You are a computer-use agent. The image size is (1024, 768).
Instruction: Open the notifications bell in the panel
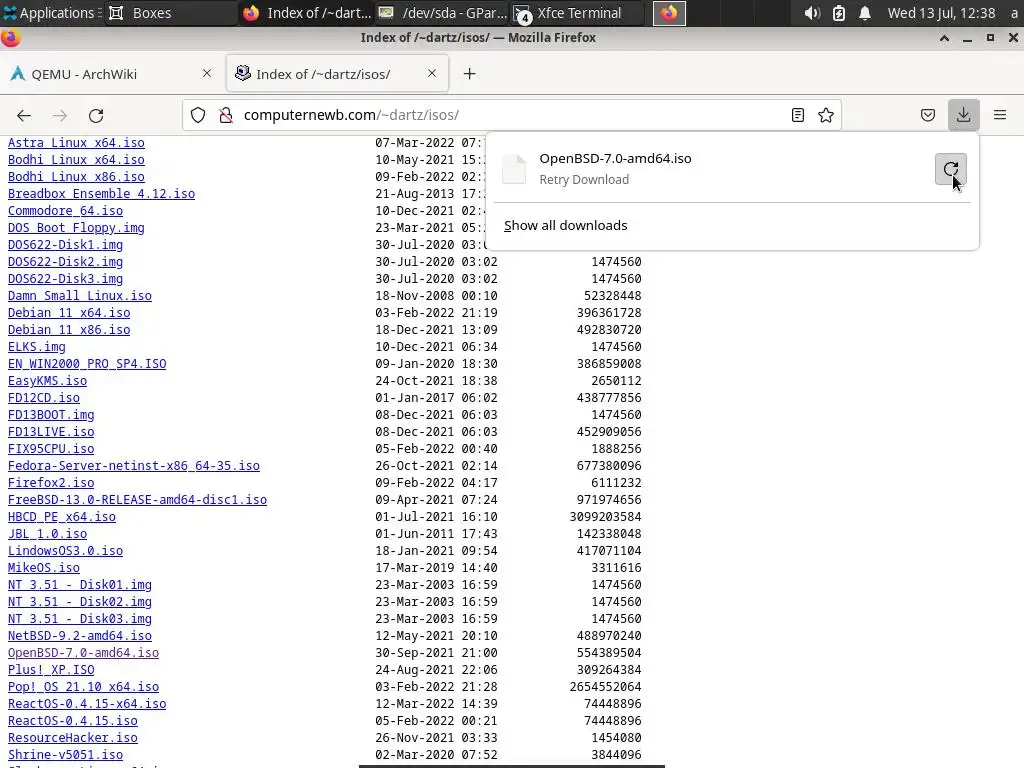click(865, 13)
